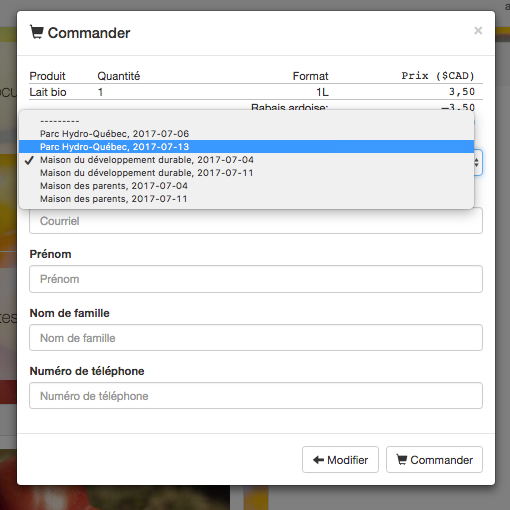Image resolution: width=510 pixels, height=510 pixels.
Task: Pick Maison des parents, 2017-07-11
Action: pyautogui.click(x=246, y=199)
